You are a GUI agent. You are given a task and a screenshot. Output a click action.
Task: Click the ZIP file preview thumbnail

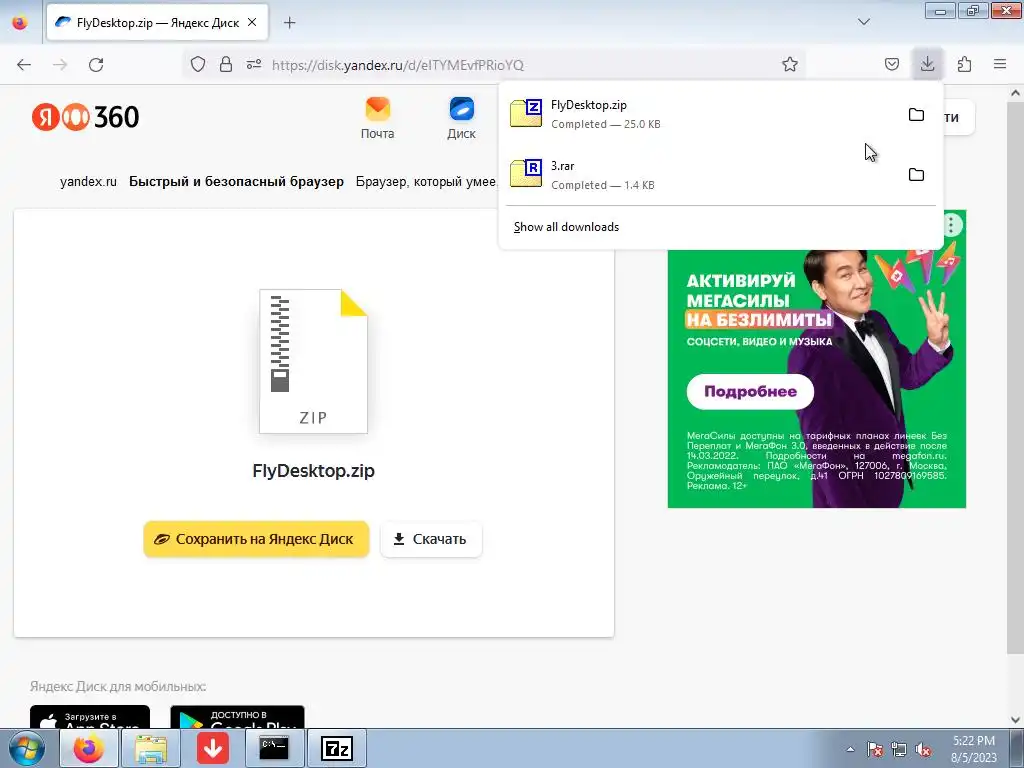(x=313, y=361)
